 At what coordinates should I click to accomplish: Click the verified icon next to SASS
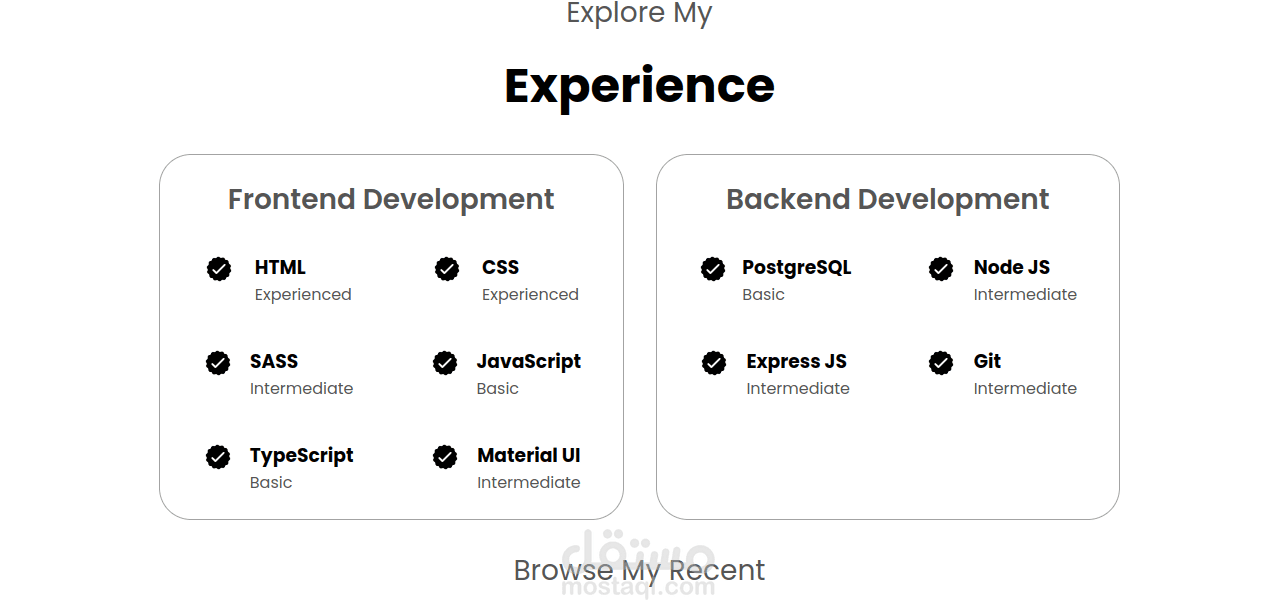(218, 363)
